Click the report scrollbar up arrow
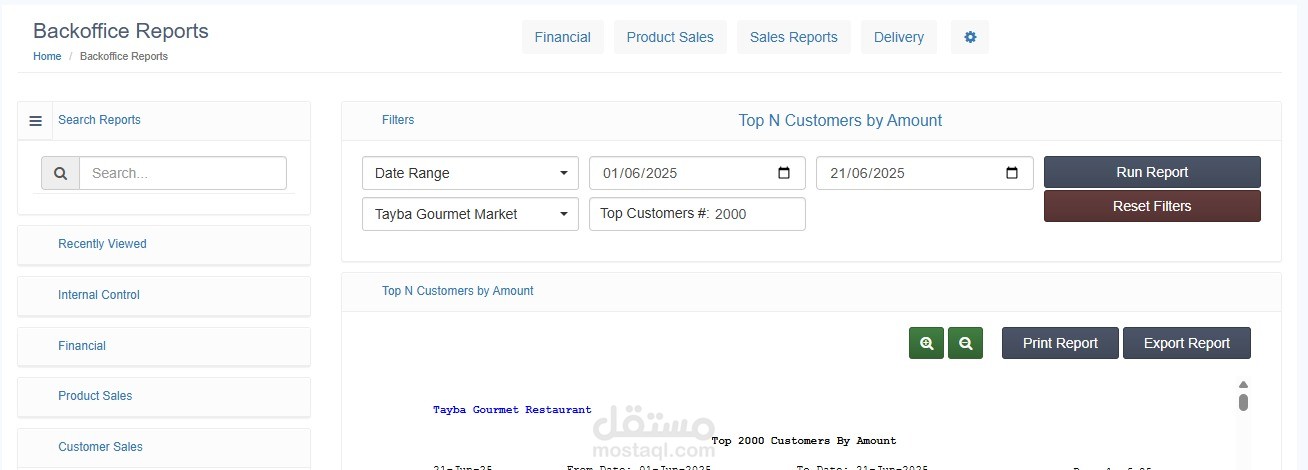 pyautogui.click(x=1243, y=384)
